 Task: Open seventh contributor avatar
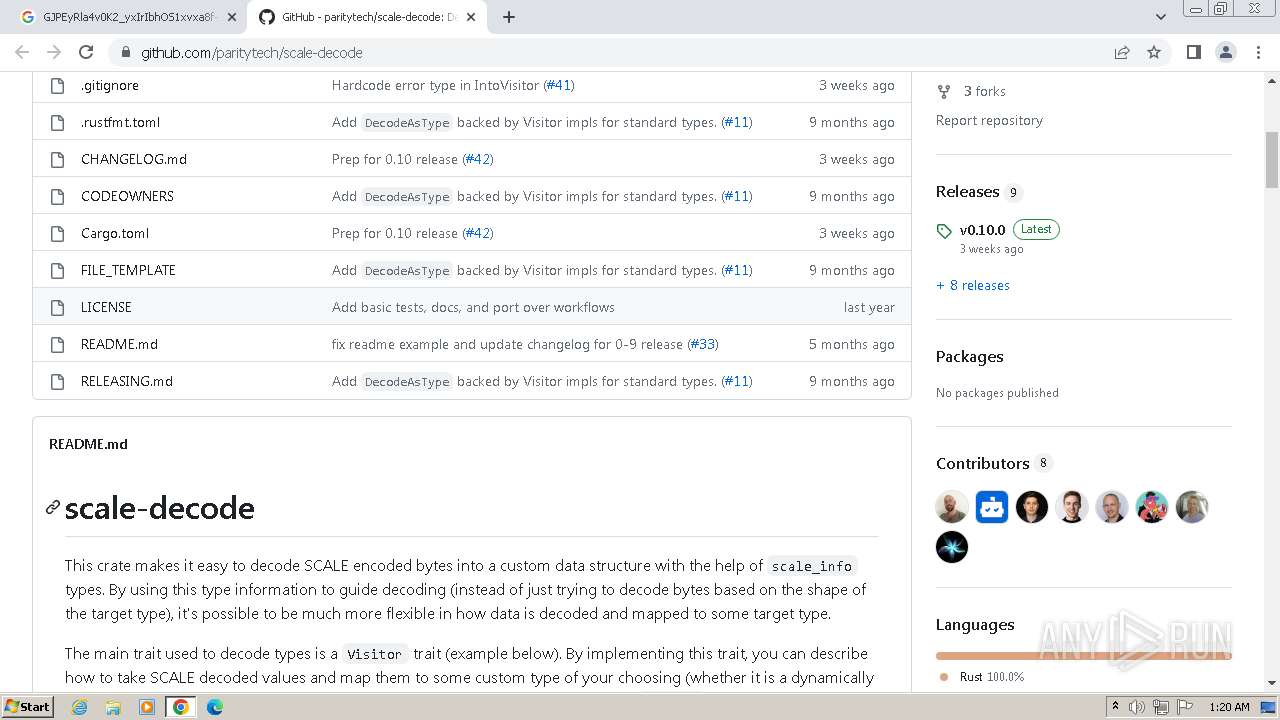click(1192, 507)
